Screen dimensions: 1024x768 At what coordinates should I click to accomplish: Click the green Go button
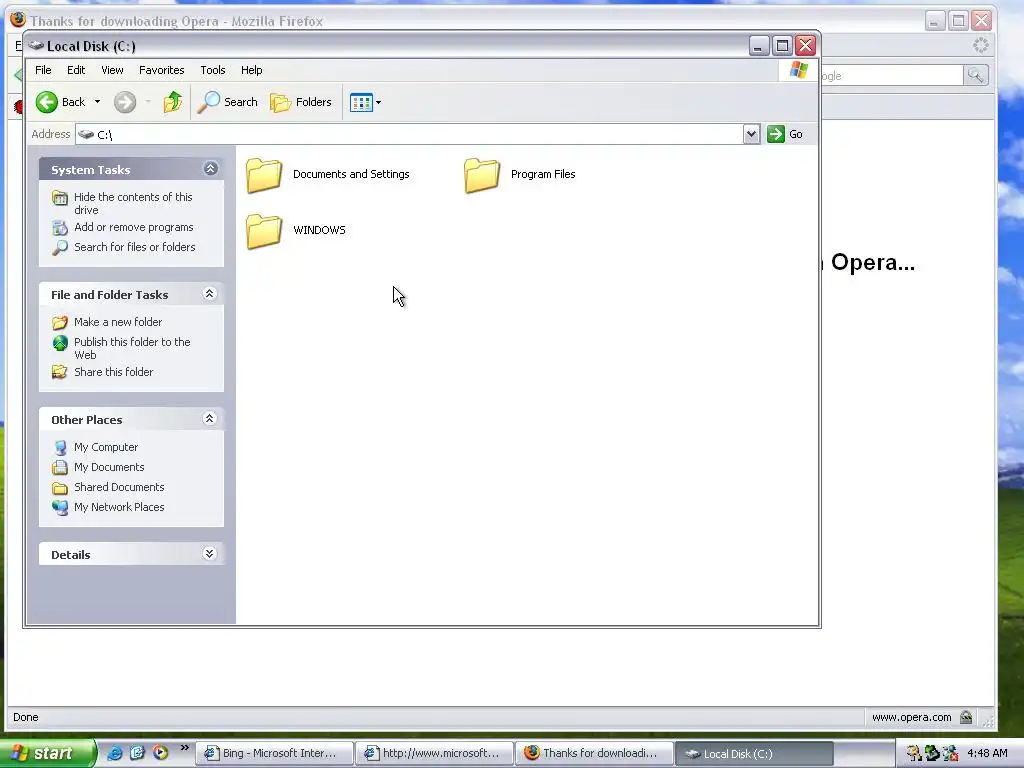(785, 134)
